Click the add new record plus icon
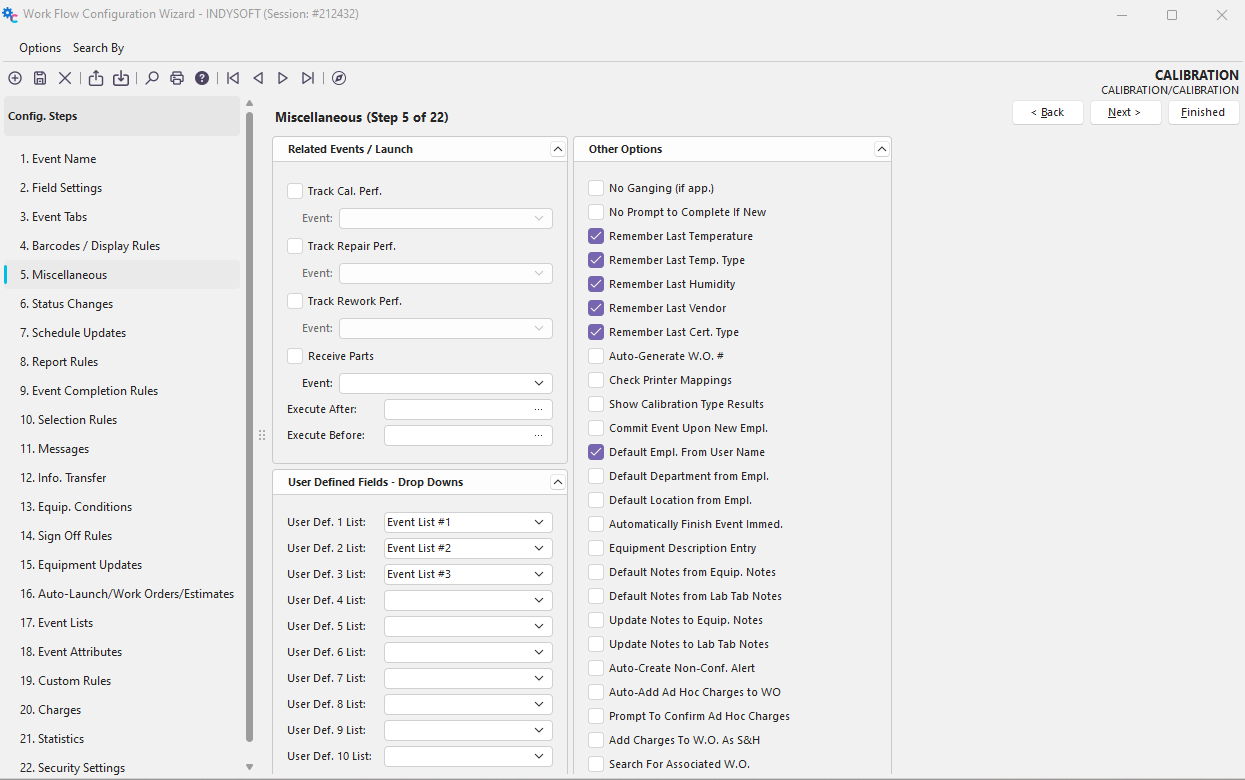Viewport: 1245px width, 780px height. pyautogui.click(x=15, y=78)
